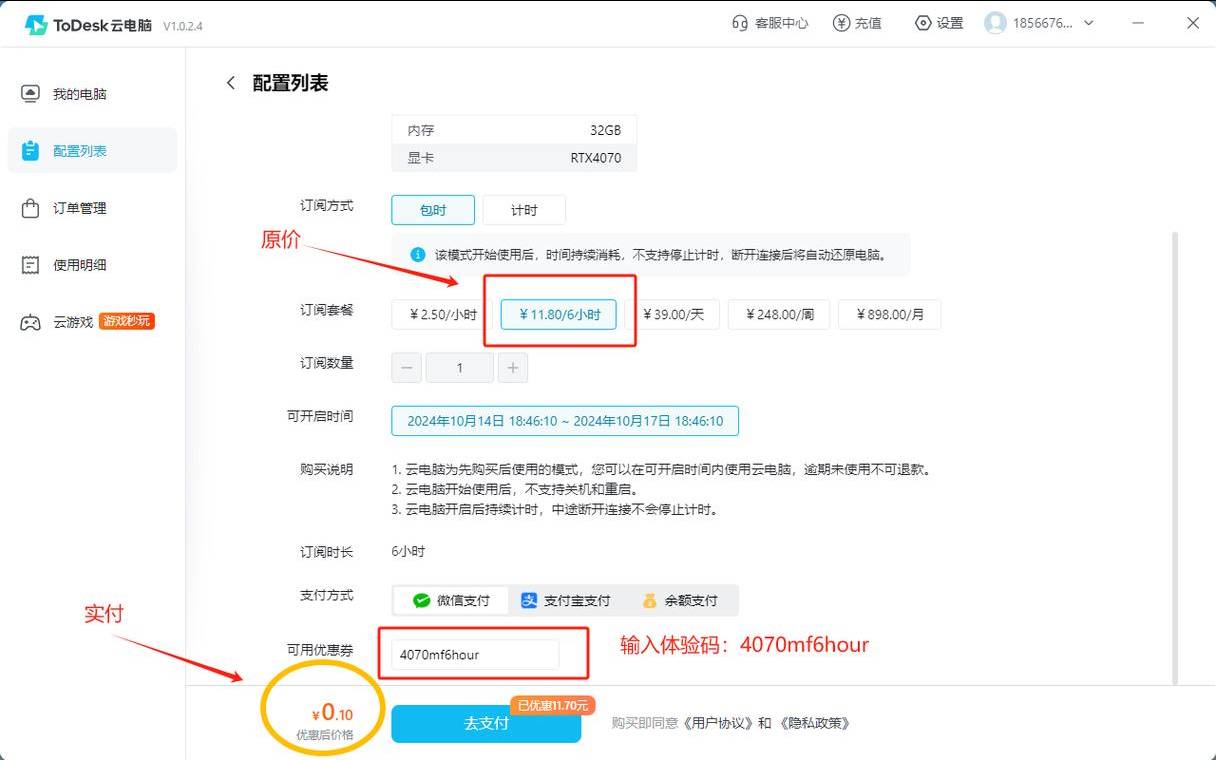Viewport: 1216px width, 760px height.
Task: Open 云游戏 in sidebar
Action: click(x=72, y=322)
